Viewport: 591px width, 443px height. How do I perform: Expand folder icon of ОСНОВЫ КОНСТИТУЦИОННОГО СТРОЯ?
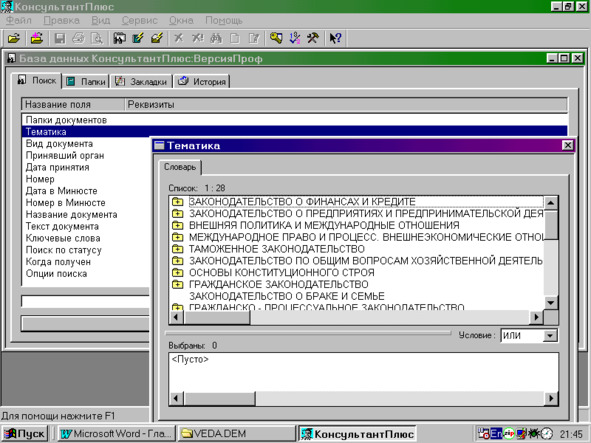click(177, 273)
